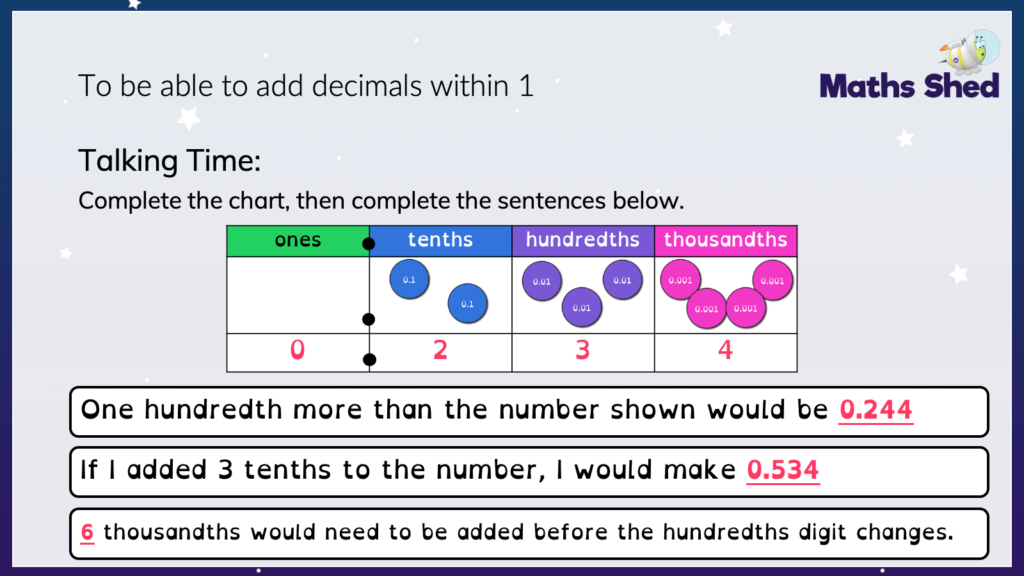Click the red answer 0.534
This screenshot has height=576, width=1024.
pyautogui.click(x=783, y=470)
